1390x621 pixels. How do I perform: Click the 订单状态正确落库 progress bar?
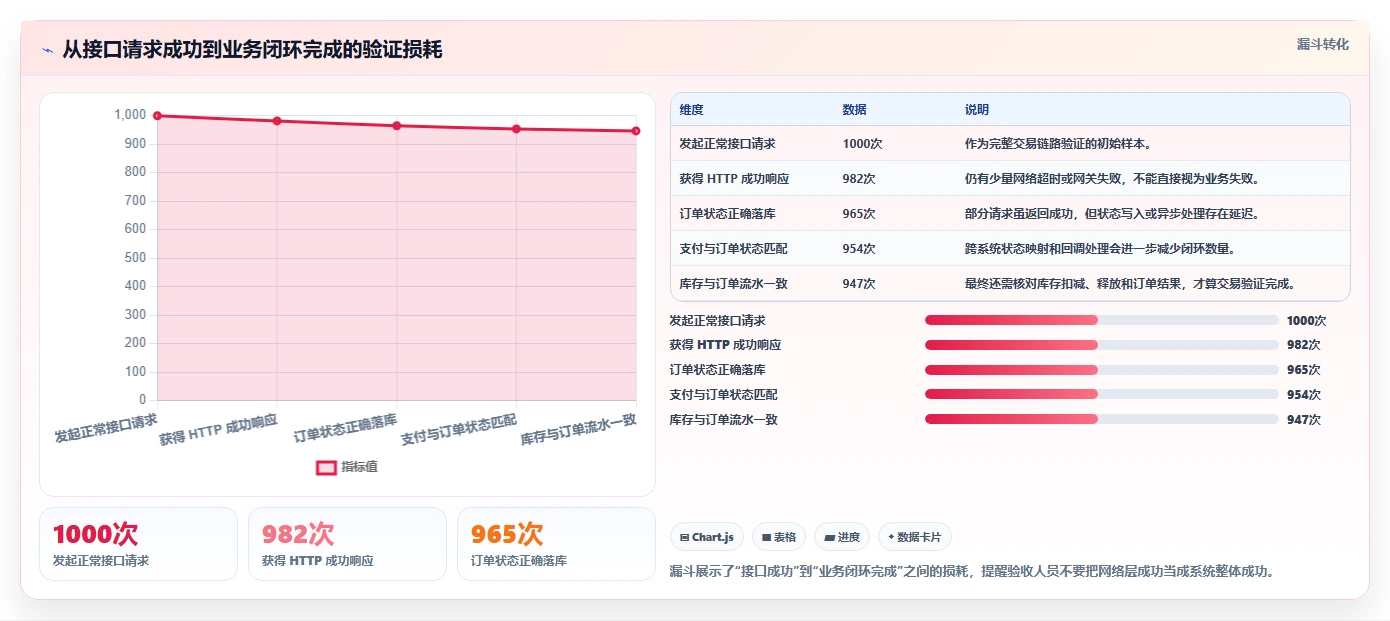(1101, 370)
